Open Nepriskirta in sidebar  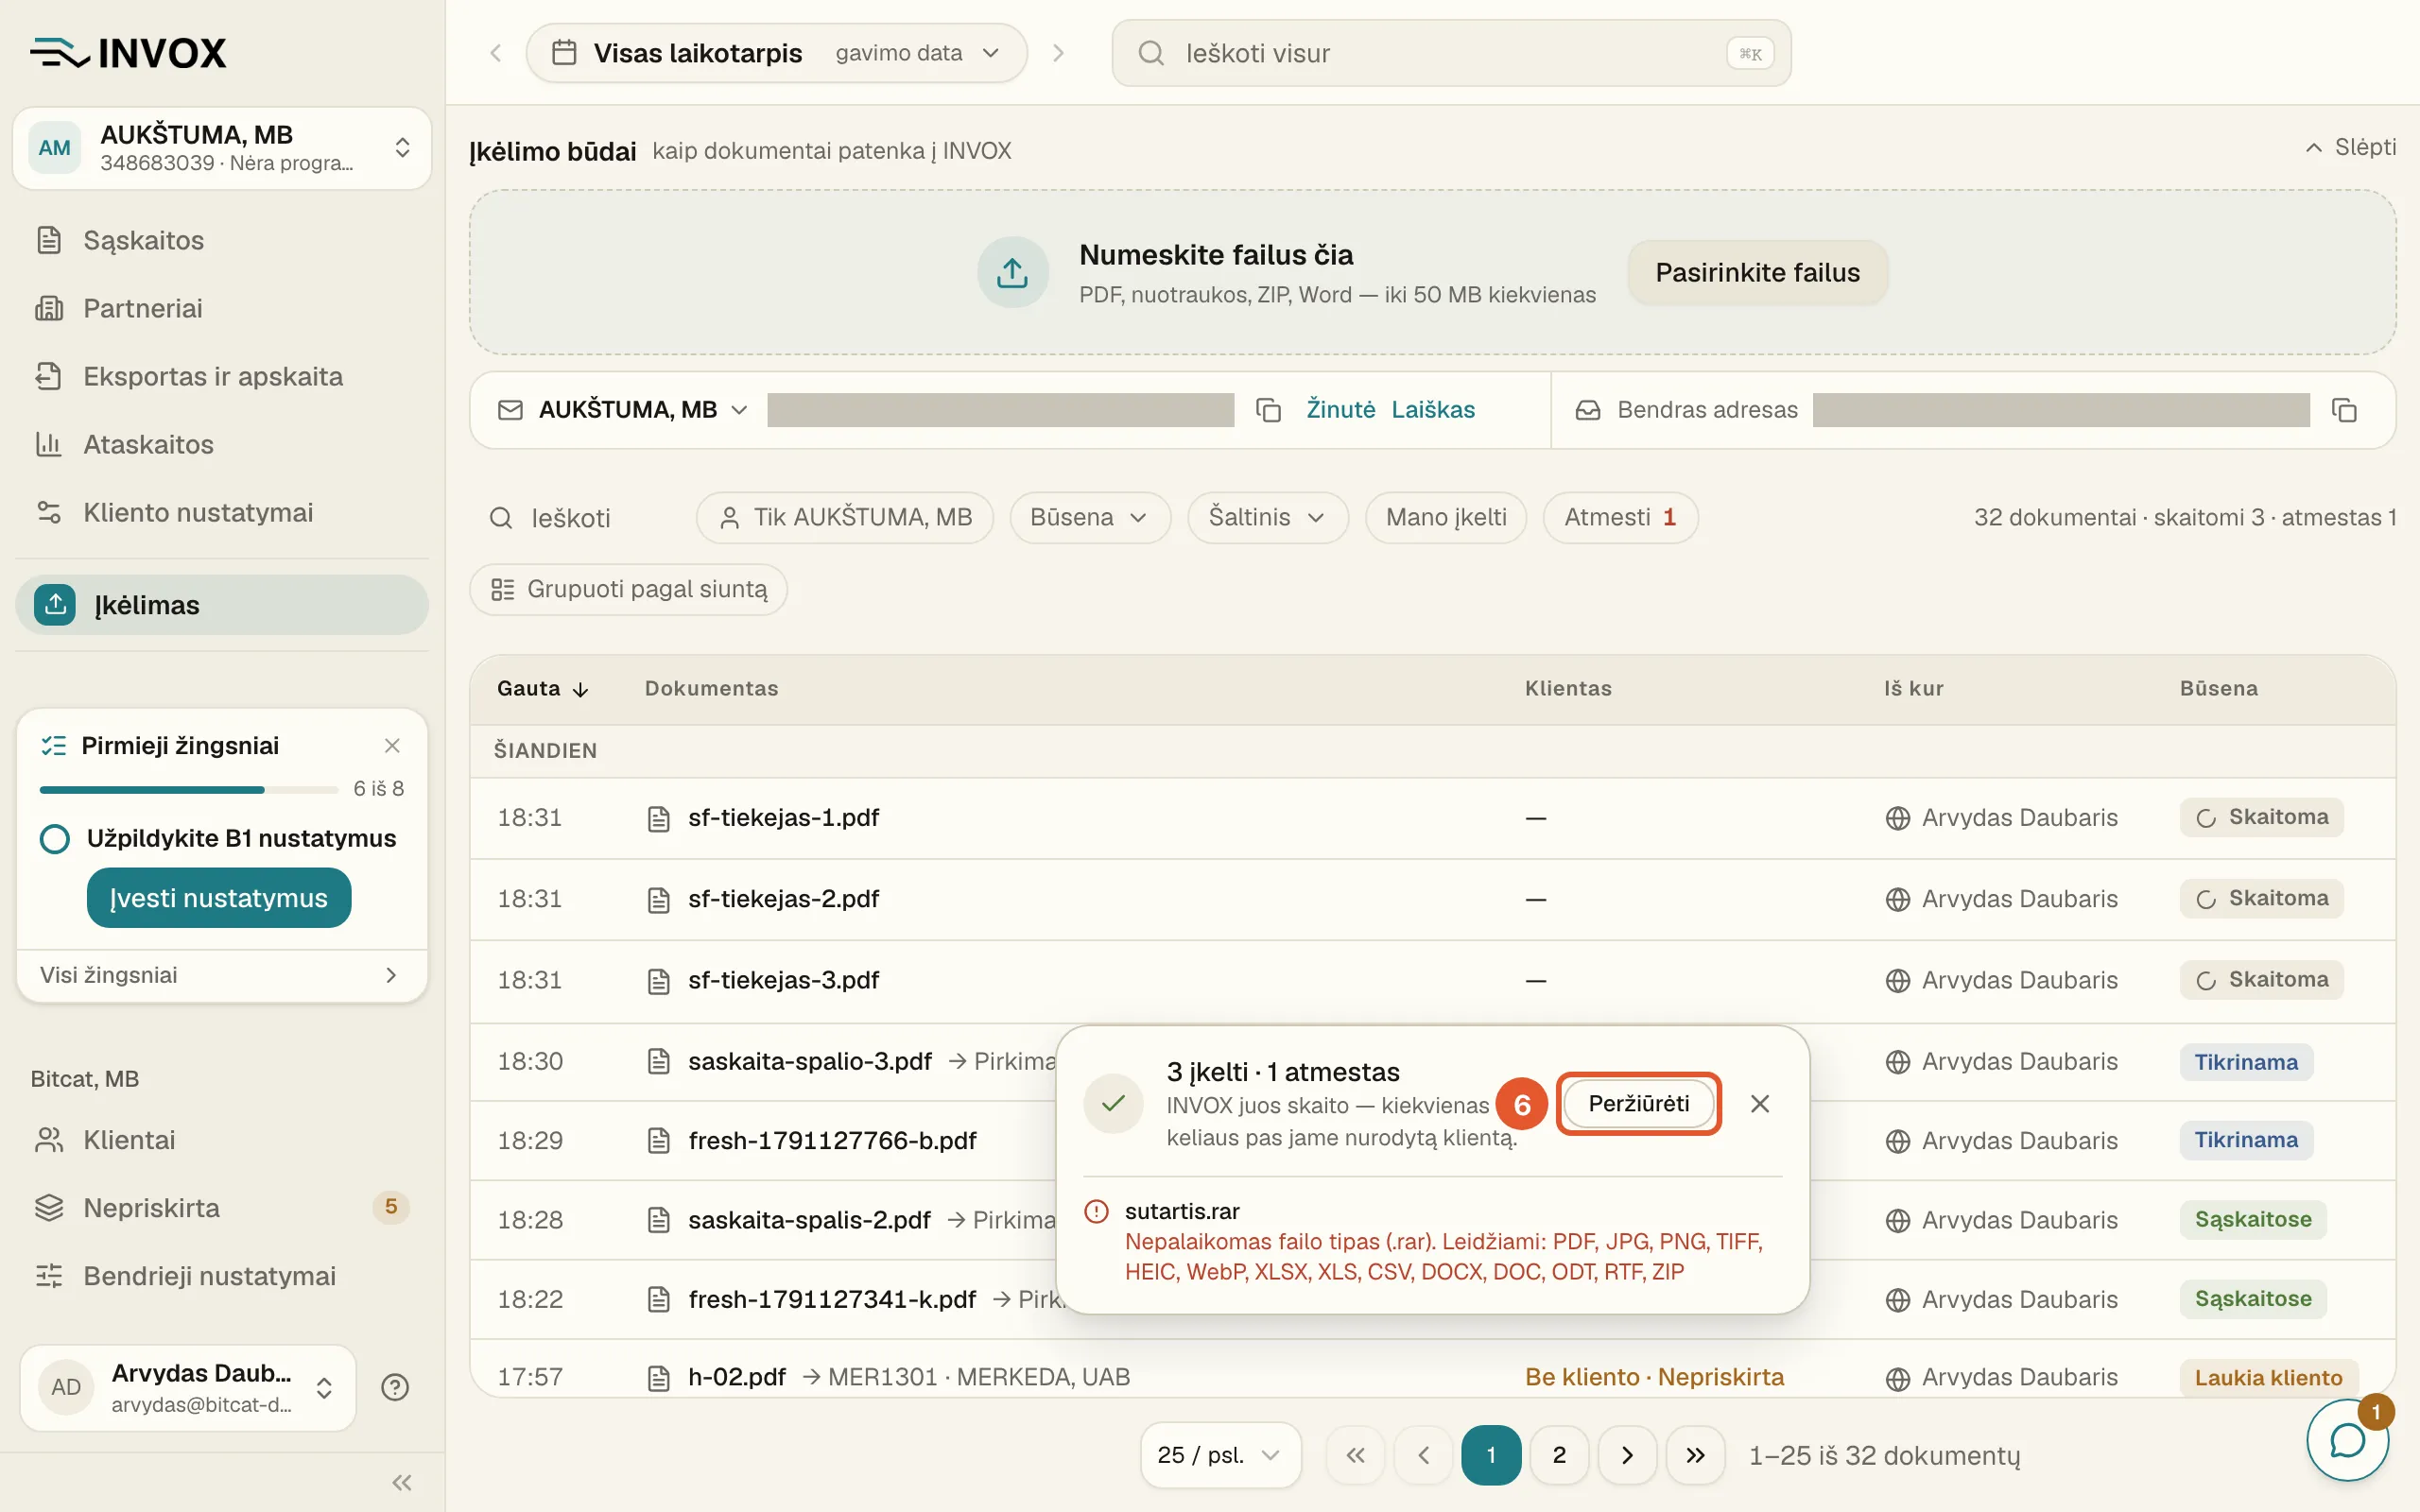(222, 1208)
